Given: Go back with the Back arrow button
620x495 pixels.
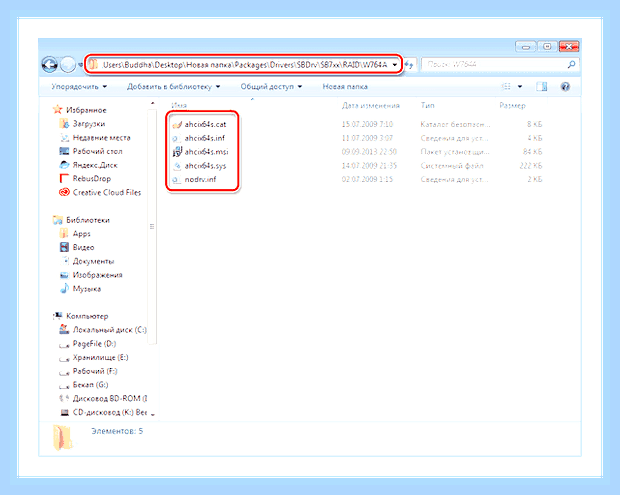Looking at the screenshot, I should pos(49,64).
